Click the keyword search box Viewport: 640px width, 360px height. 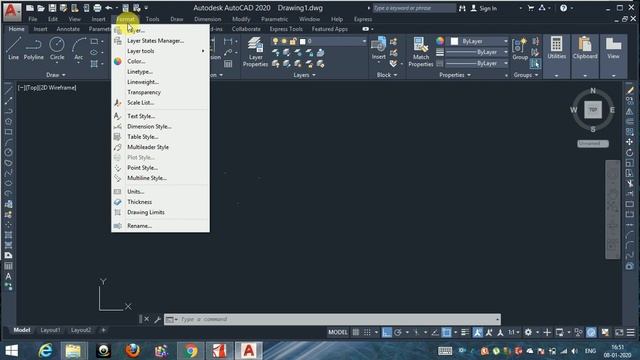(x=414, y=8)
